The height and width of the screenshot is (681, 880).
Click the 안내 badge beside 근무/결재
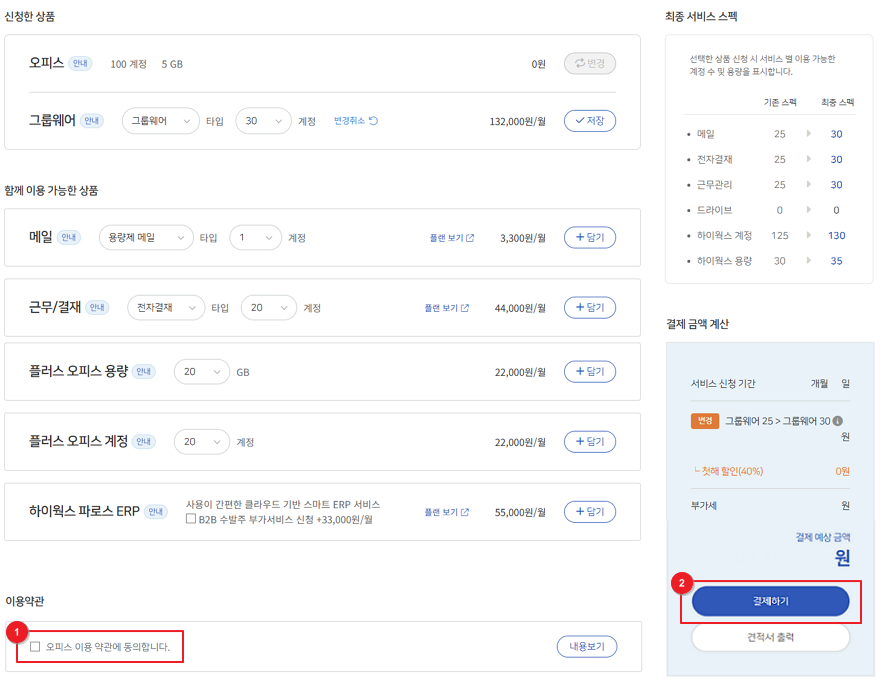pos(97,308)
